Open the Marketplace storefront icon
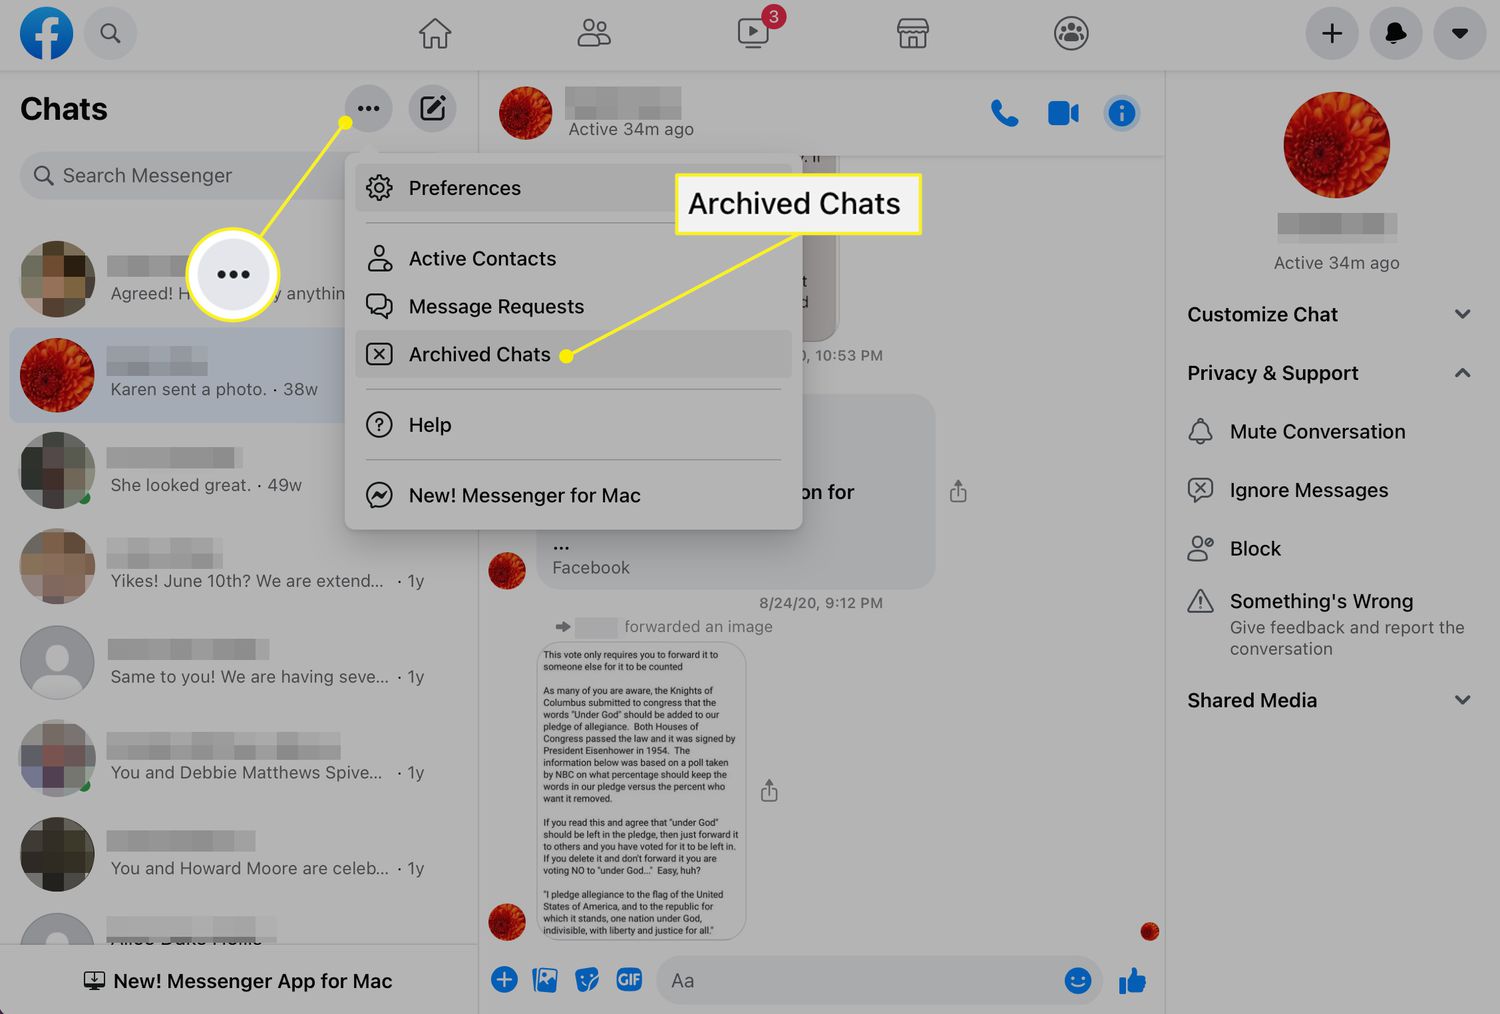The image size is (1500, 1014). (x=912, y=33)
